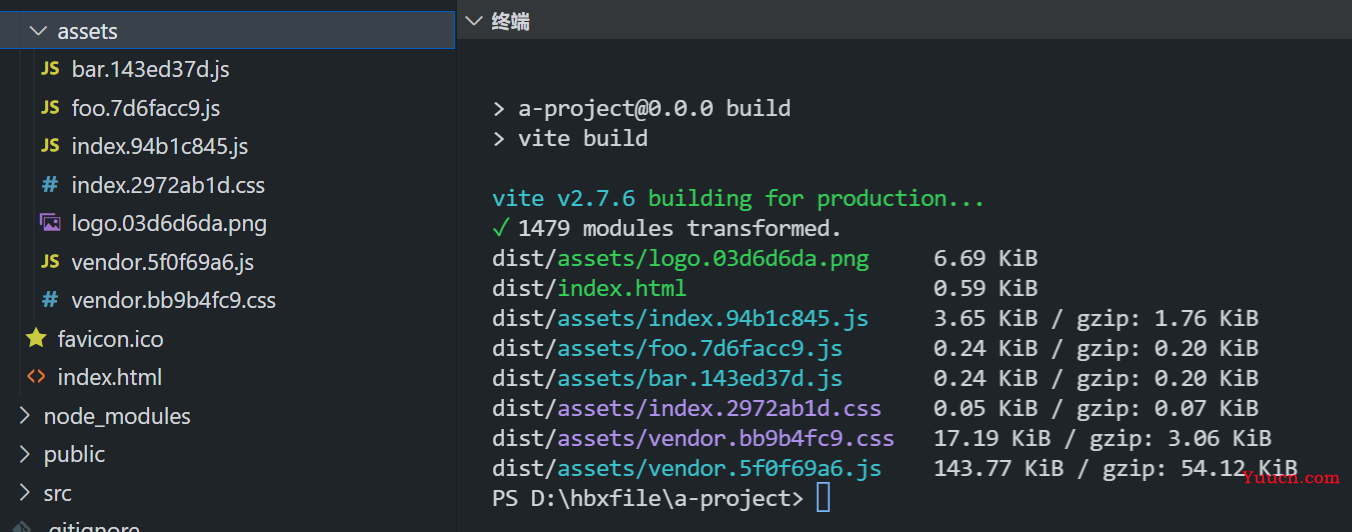This screenshot has height=532, width=1352.
Task: Click '3.65 KiB / gzip: 1.76 KiB' value
Action: click(1096, 318)
